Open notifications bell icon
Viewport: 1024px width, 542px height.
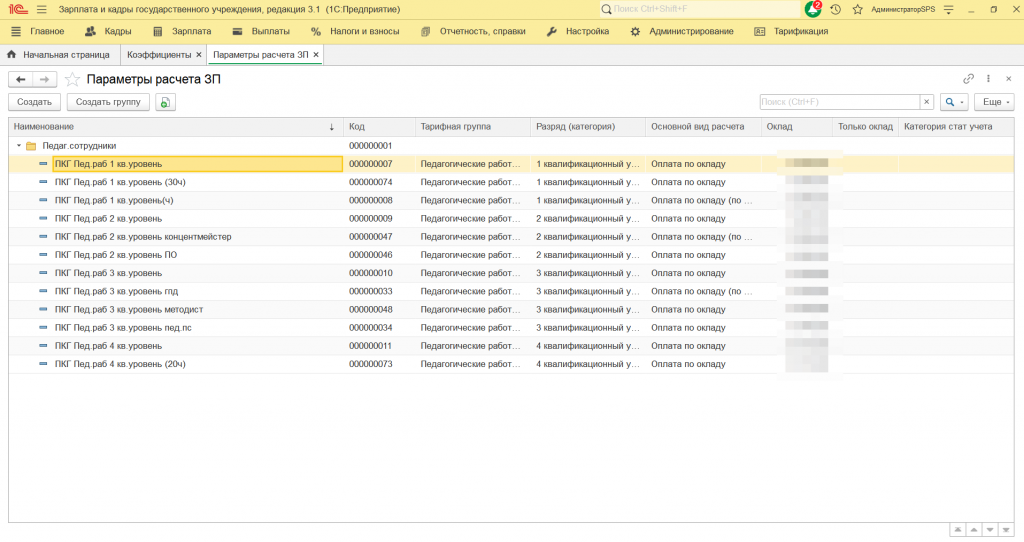click(813, 9)
